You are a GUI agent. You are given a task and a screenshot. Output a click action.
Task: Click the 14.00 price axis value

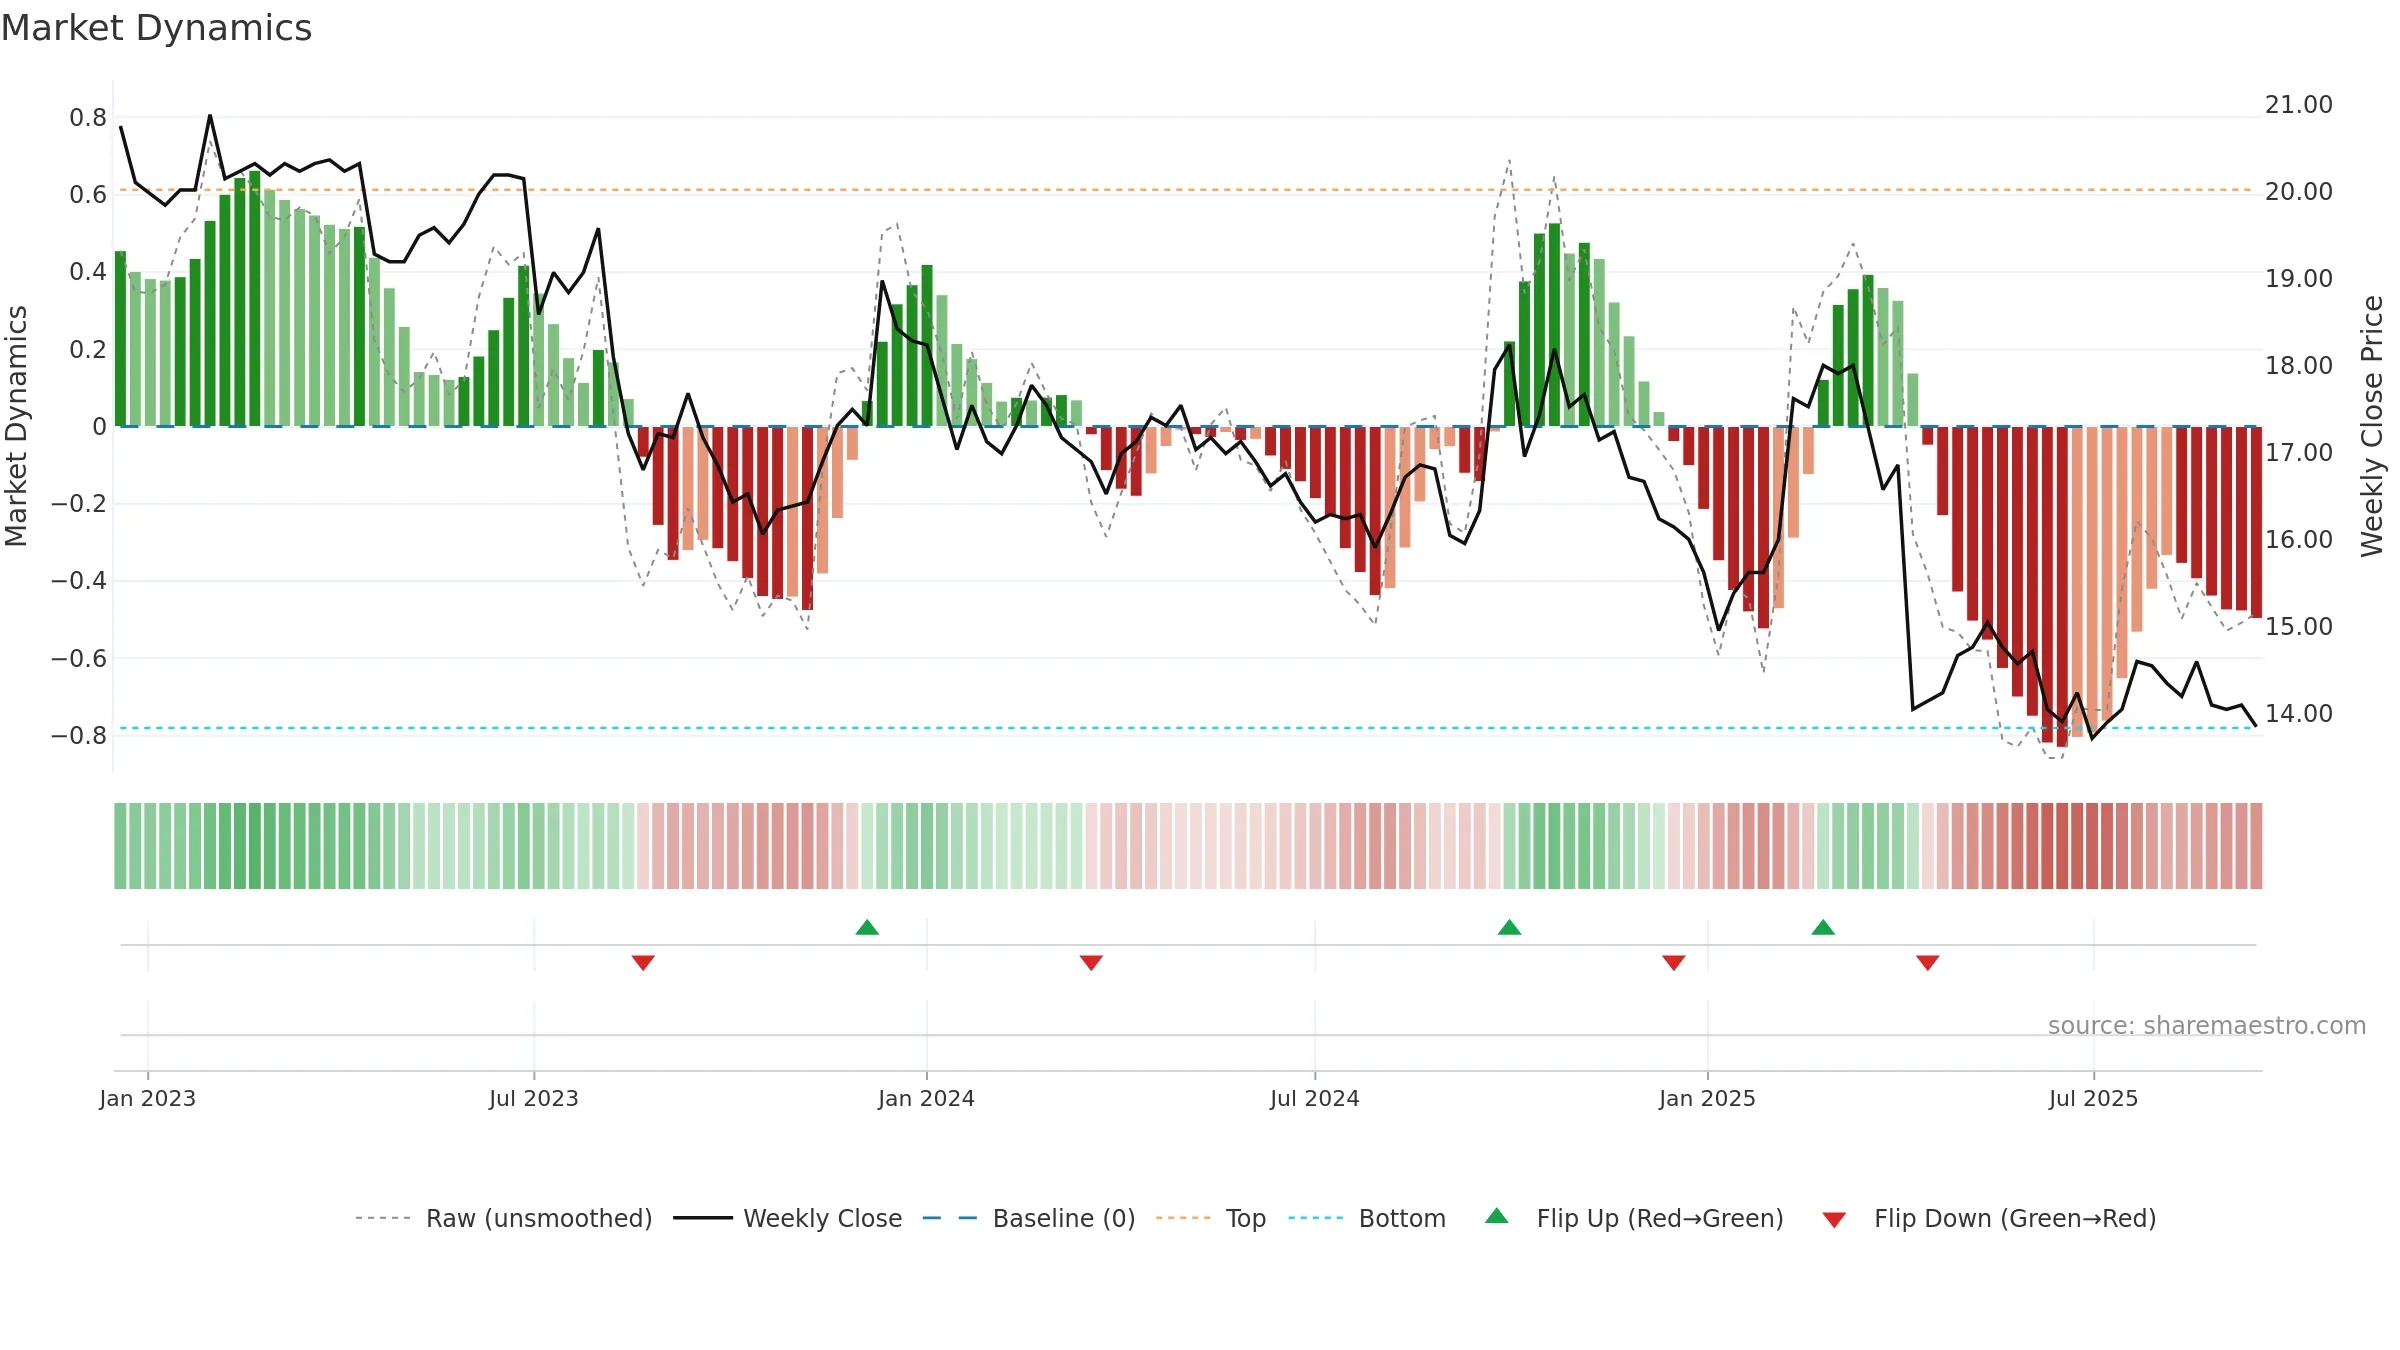coord(2299,713)
